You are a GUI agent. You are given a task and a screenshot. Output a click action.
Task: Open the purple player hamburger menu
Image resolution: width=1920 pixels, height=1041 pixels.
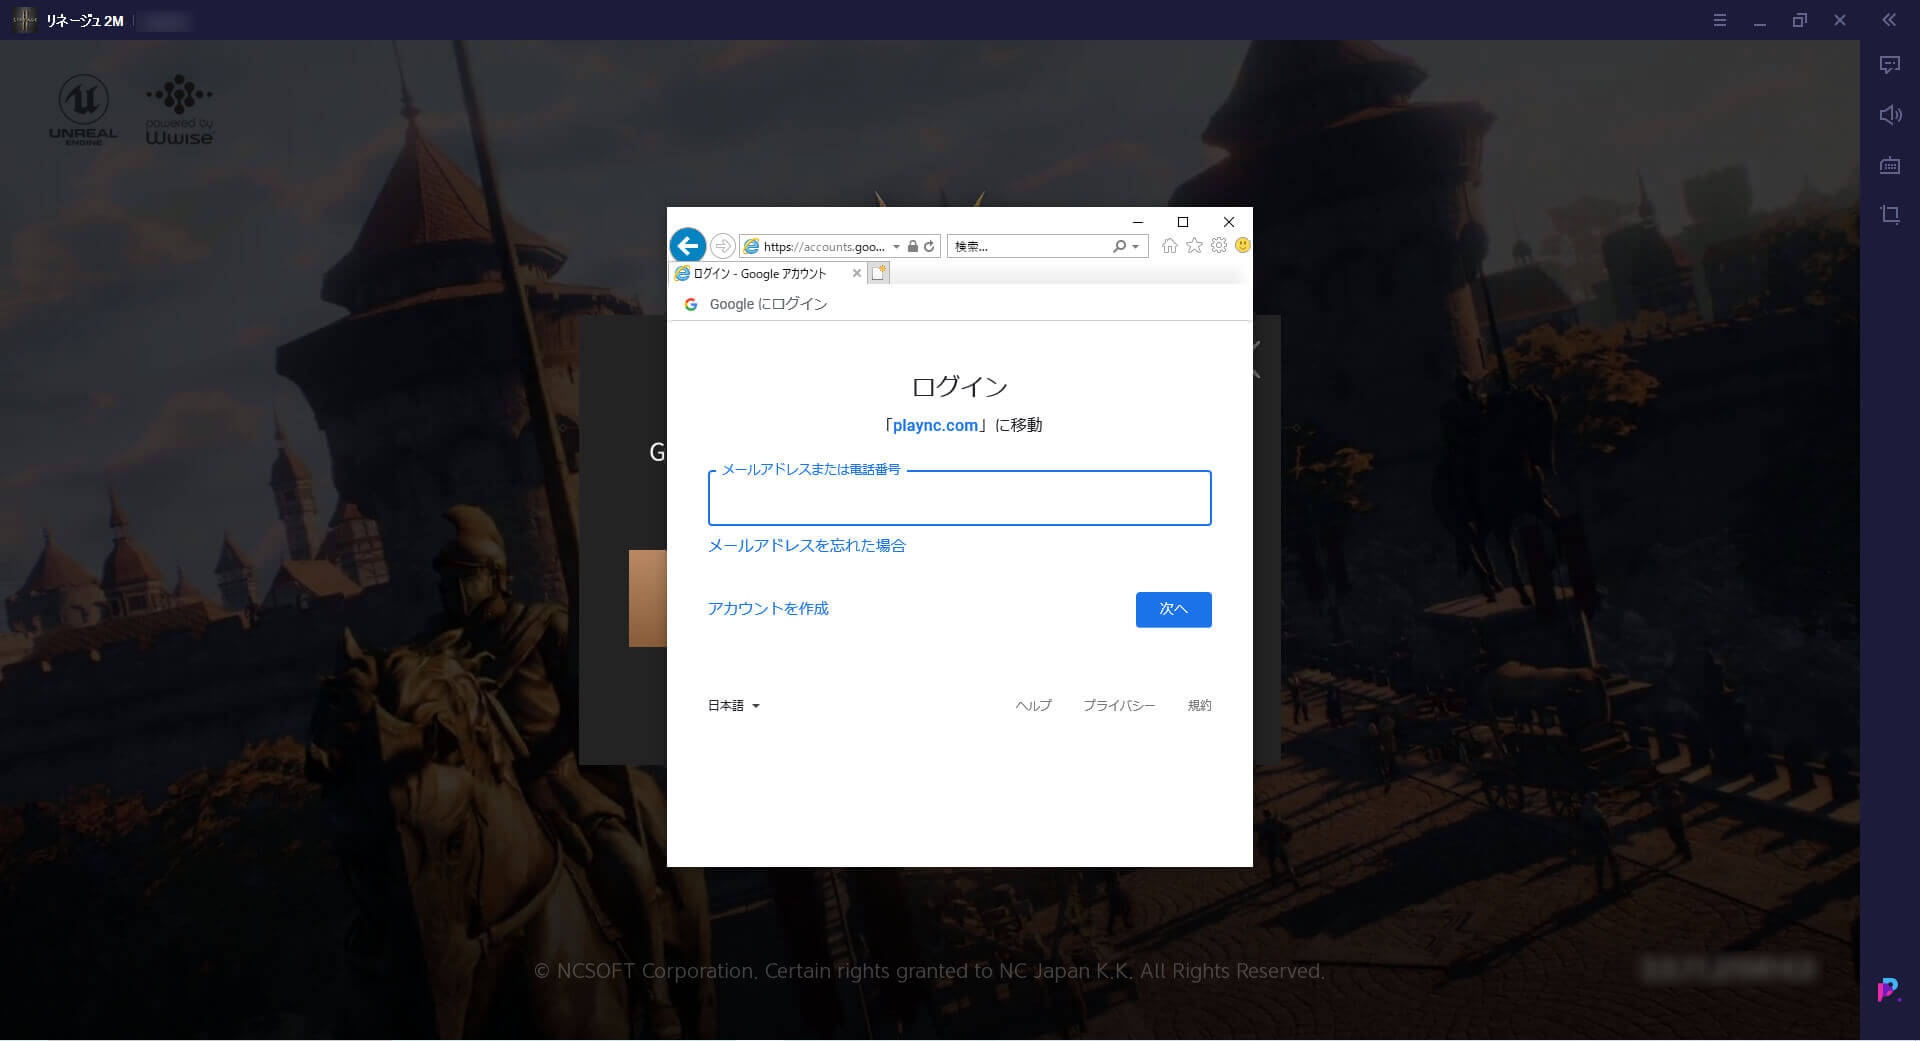tap(1720, 20)
